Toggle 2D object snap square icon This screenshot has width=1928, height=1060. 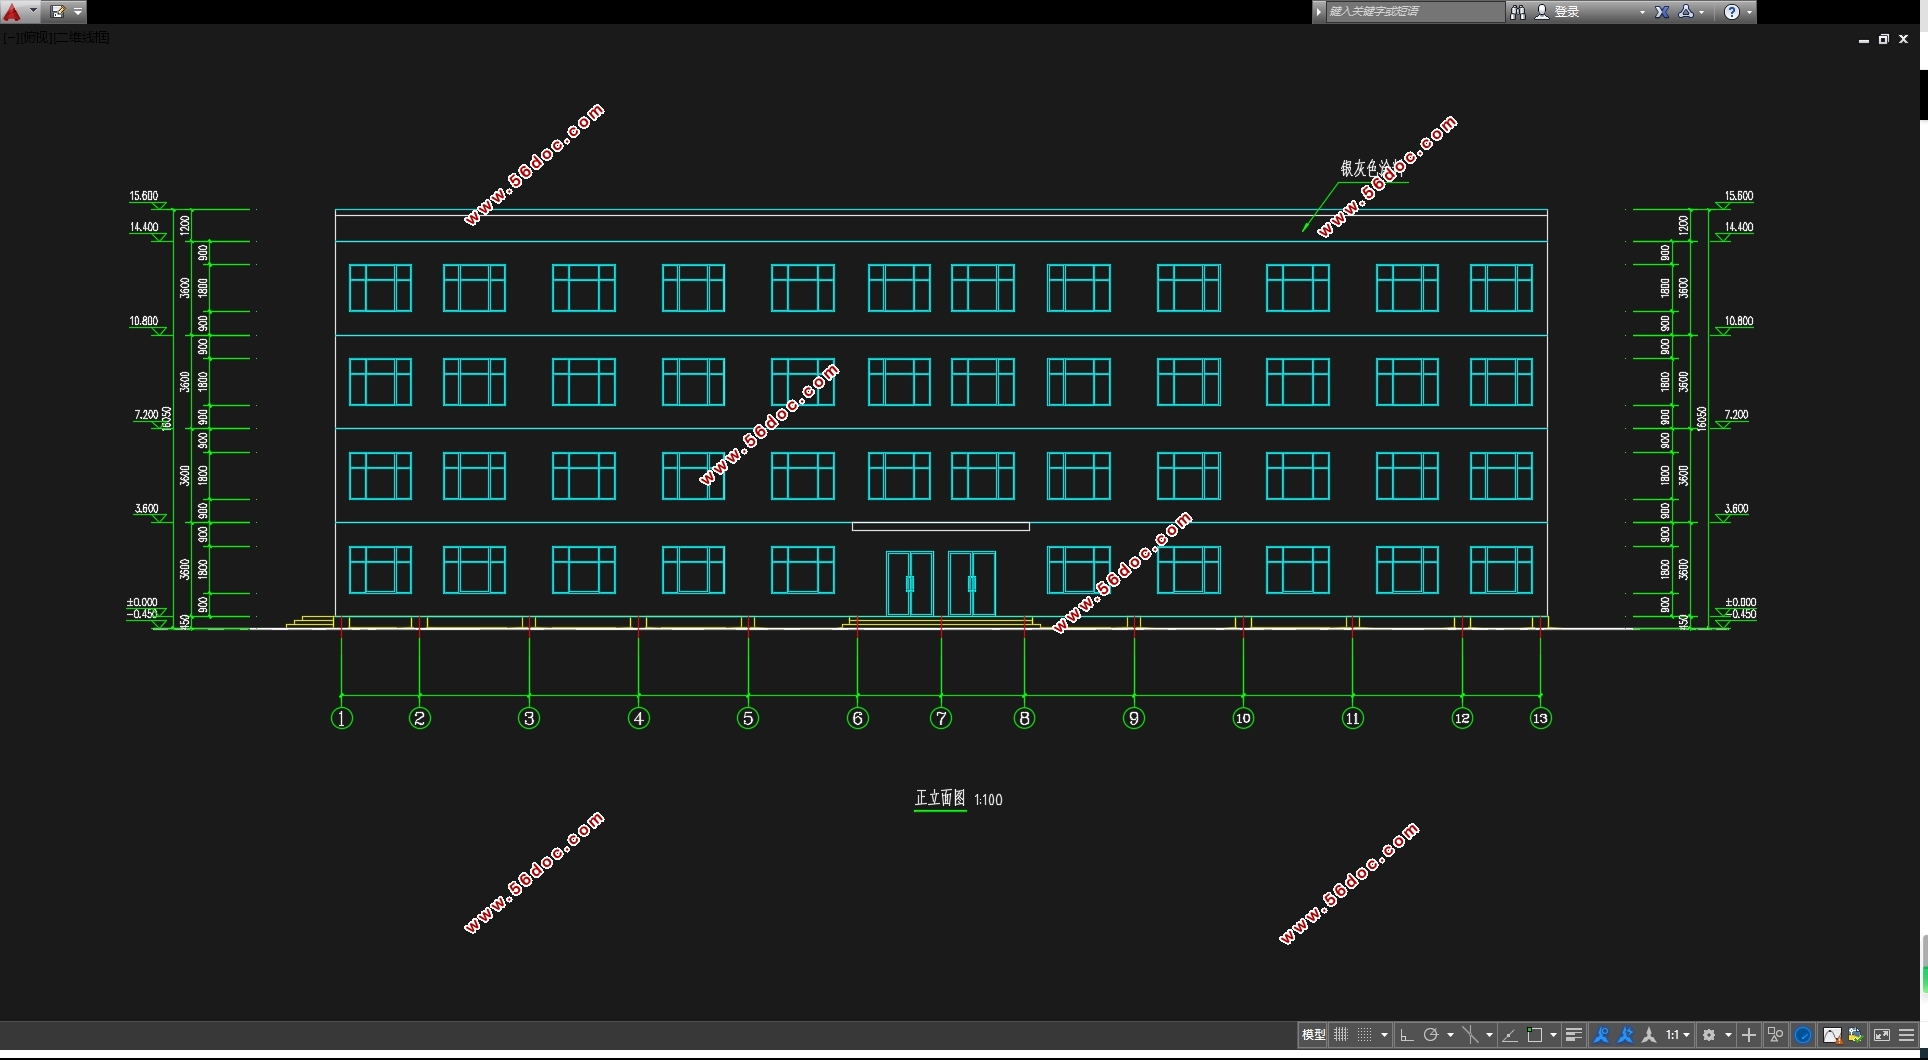coord(1535,1035)
